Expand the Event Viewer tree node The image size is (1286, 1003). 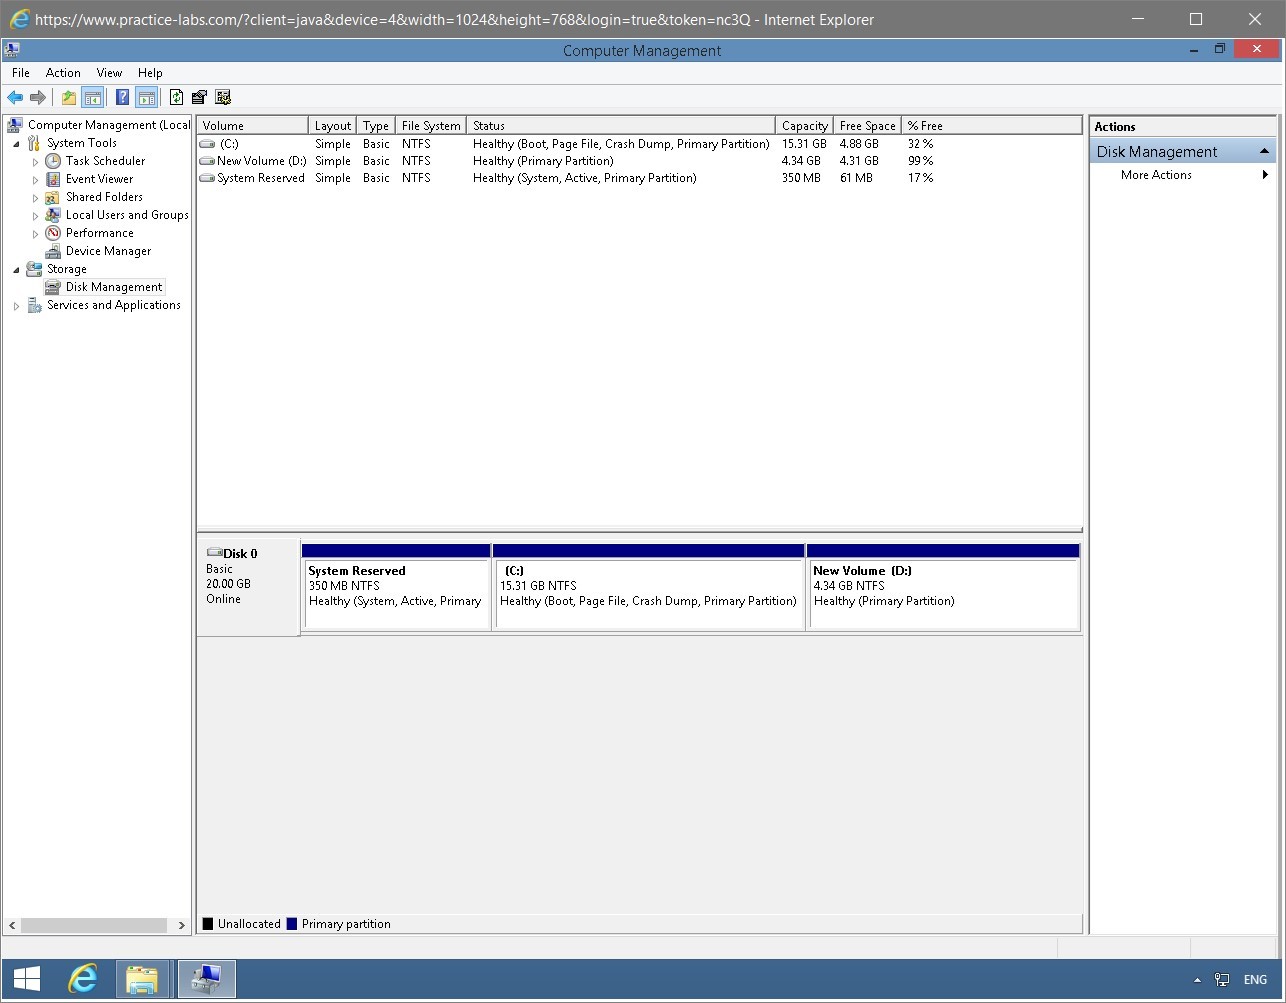pyautogui.click(x=36, y=179)
